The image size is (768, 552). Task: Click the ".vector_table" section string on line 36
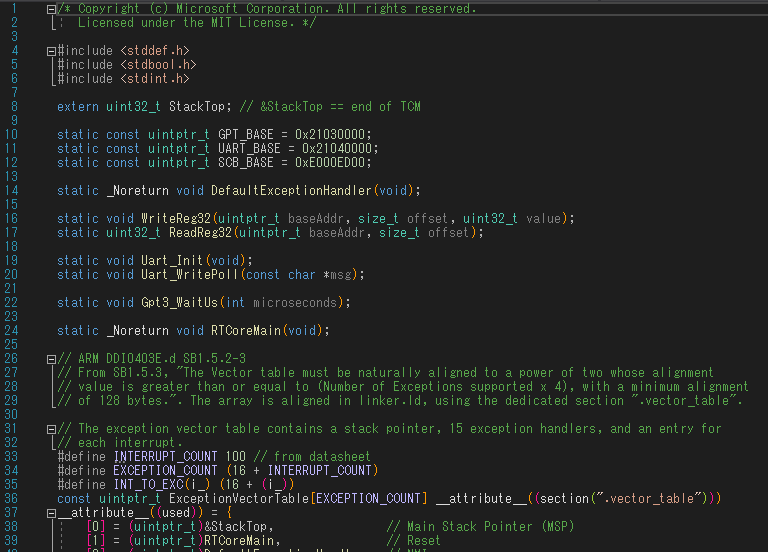tap(650, 499)
